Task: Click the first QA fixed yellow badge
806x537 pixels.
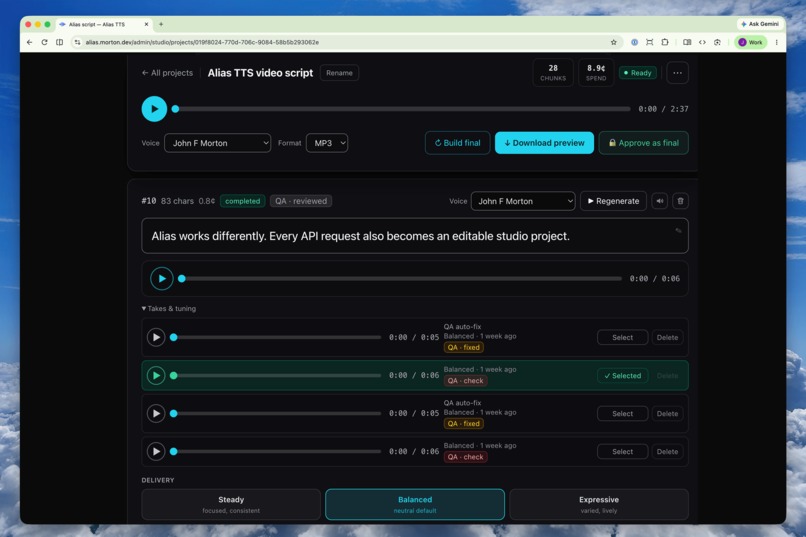Action: (x=464, y=347)
